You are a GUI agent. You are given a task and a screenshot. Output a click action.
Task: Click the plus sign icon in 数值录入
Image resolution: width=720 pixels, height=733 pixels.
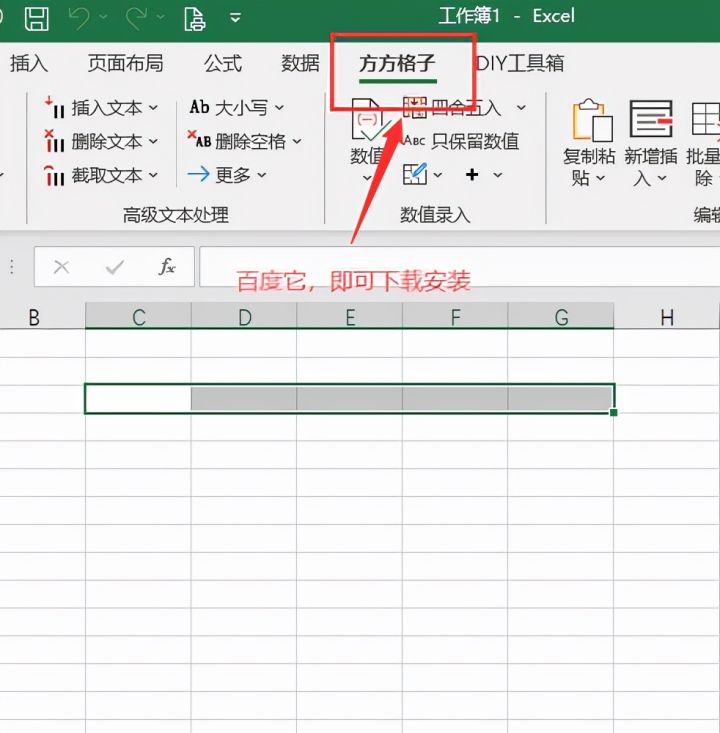pos(472,174)
